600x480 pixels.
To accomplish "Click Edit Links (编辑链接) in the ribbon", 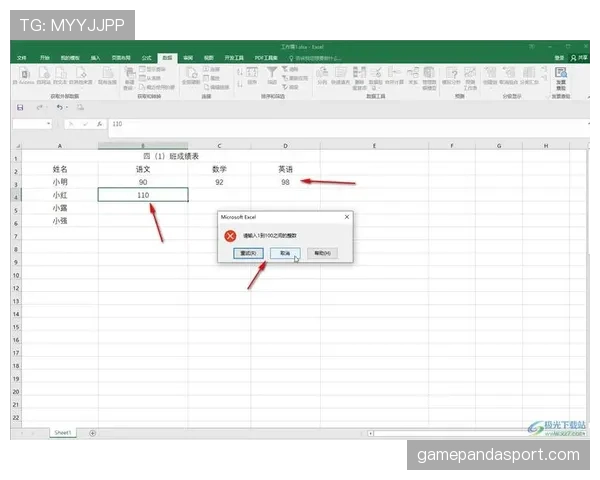I will (x=216, y=87).
